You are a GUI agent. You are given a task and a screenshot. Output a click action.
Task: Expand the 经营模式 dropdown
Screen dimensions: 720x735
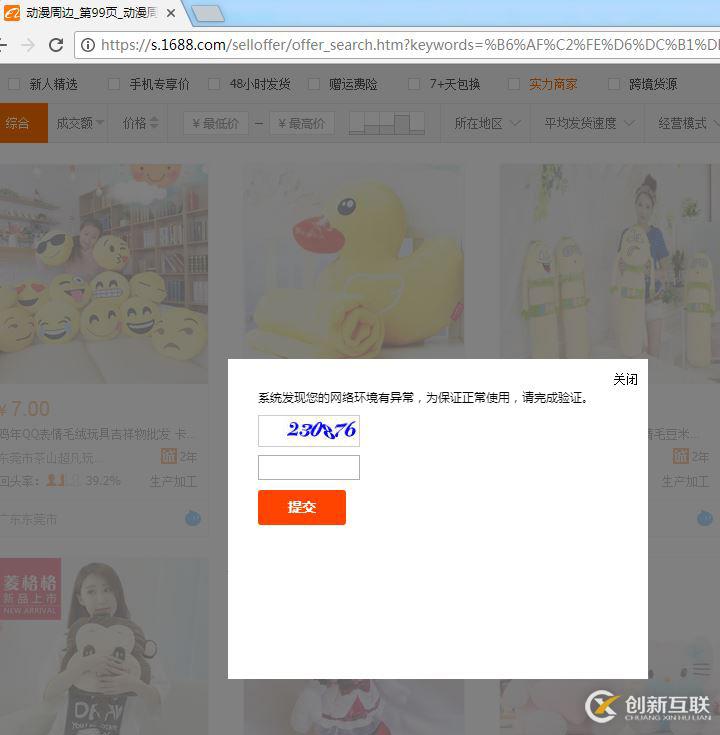(x=687, y=123)
